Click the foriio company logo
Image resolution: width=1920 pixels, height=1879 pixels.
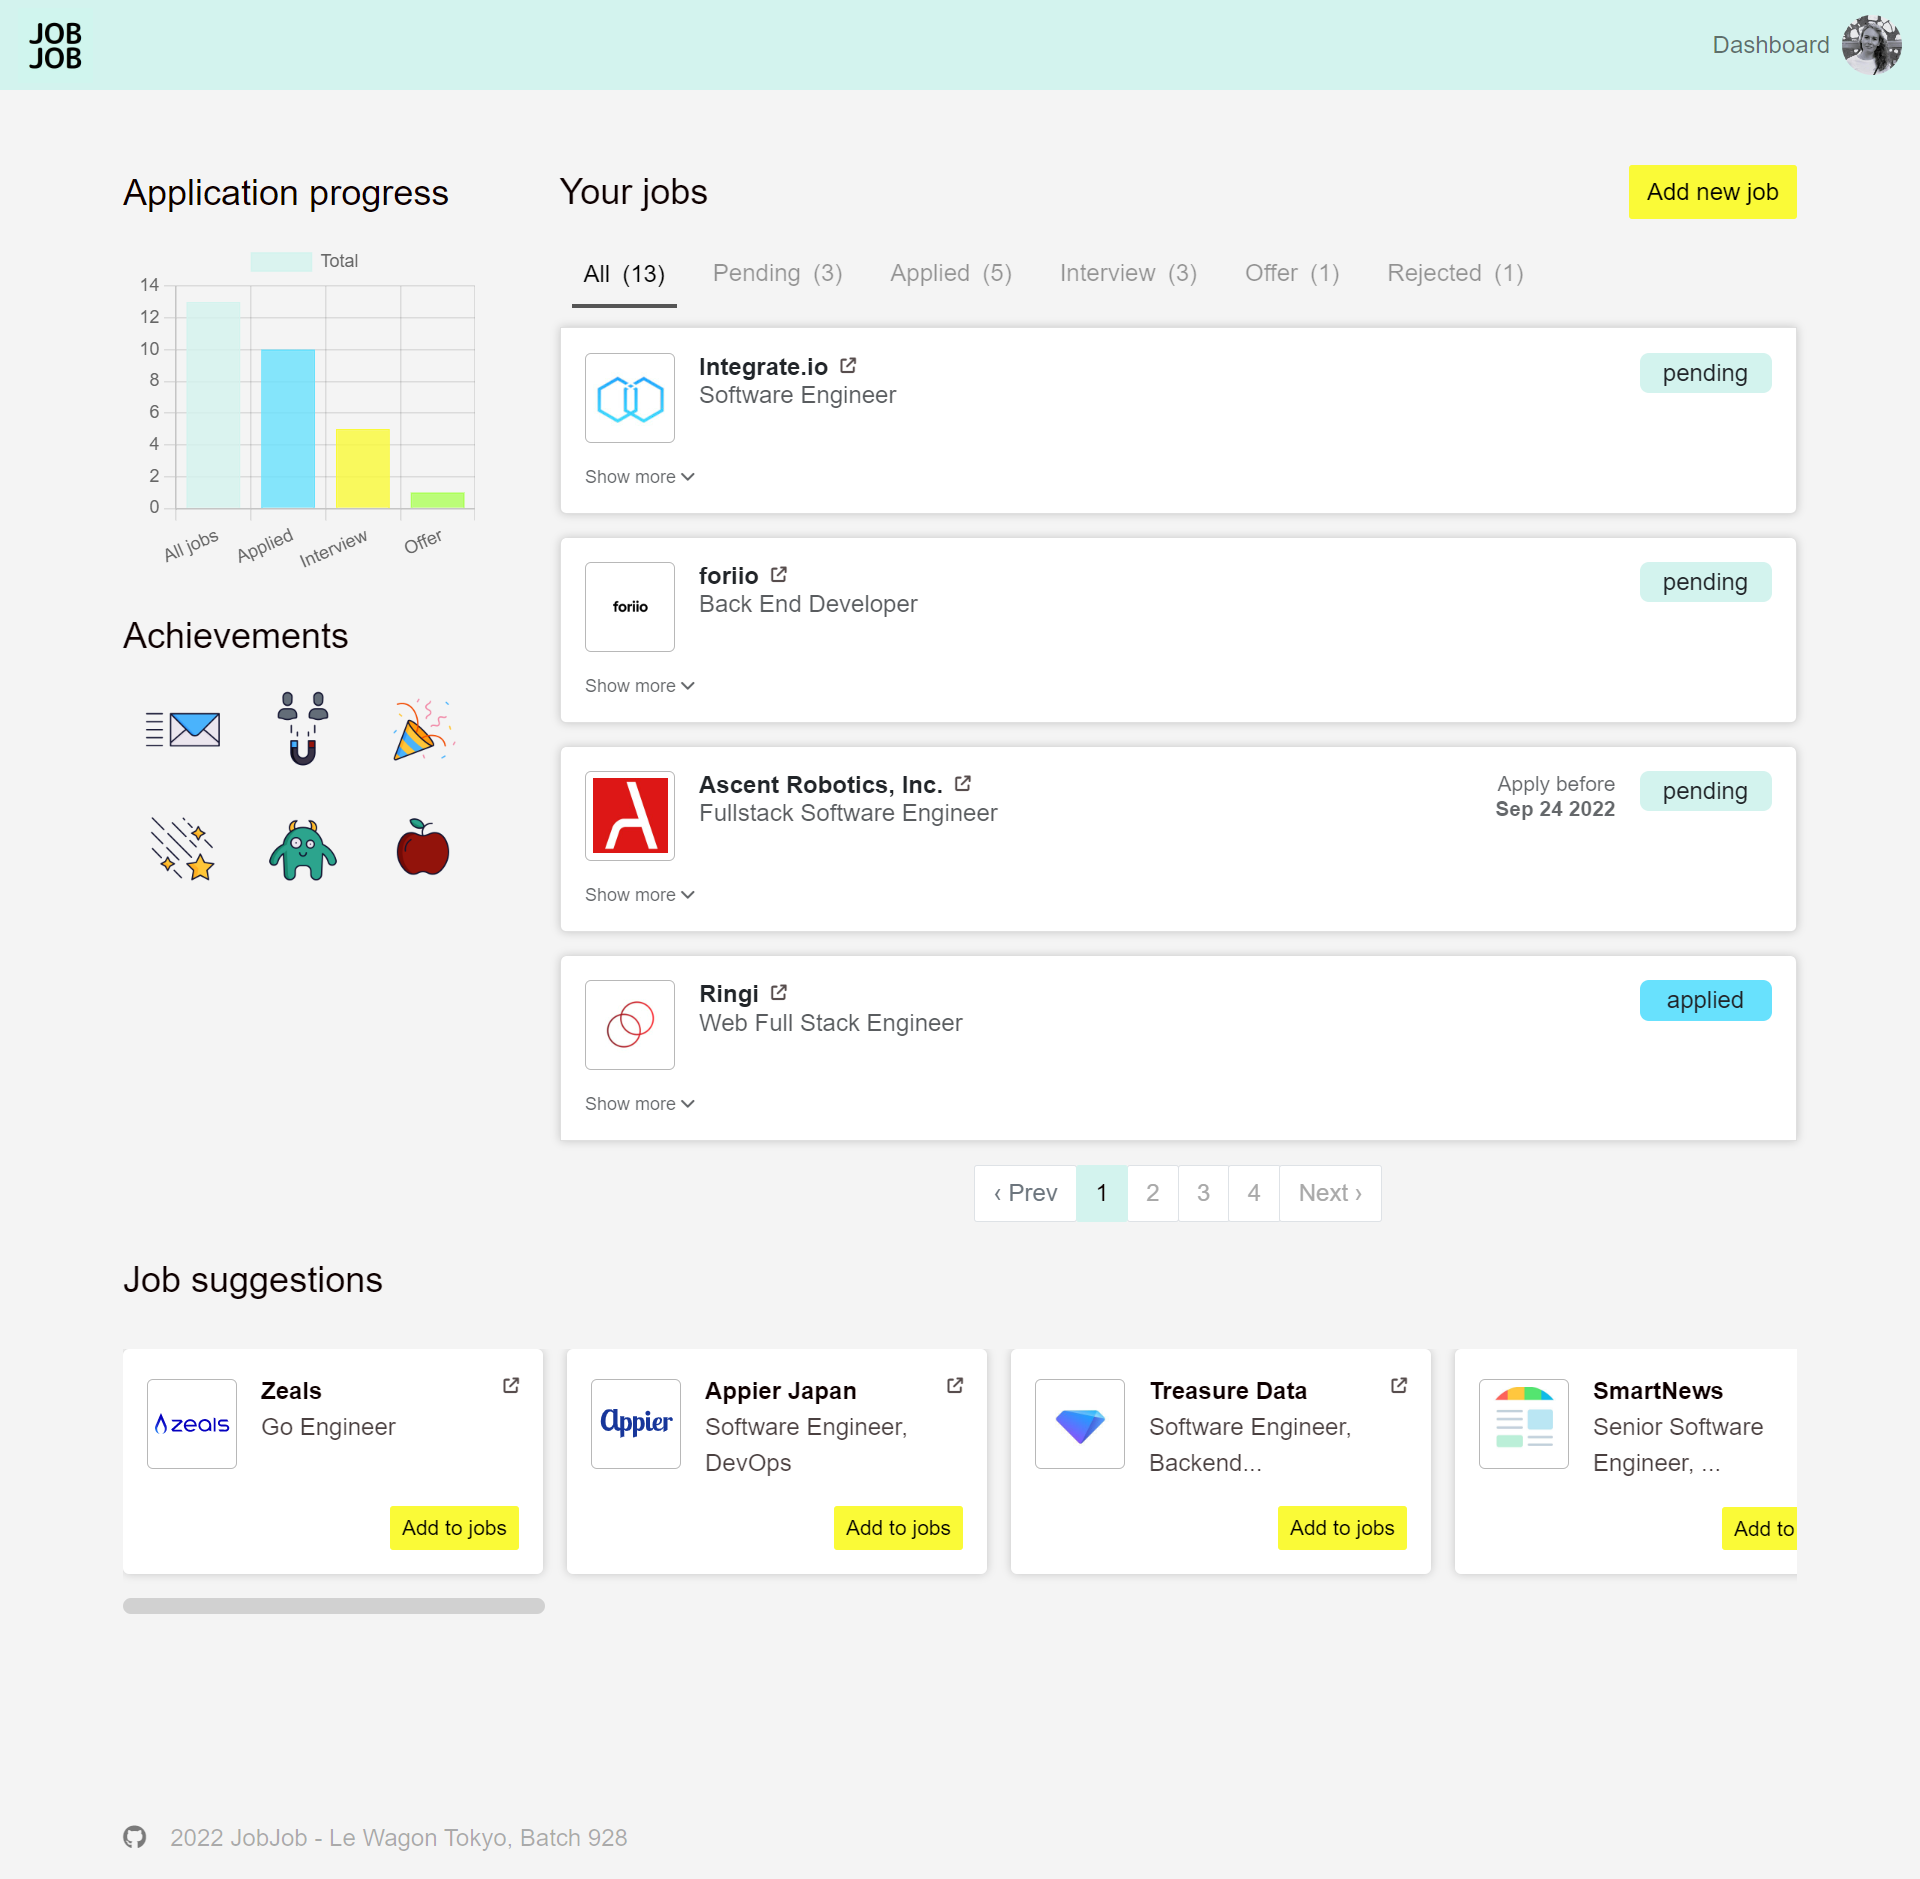[x=629, y=606]
